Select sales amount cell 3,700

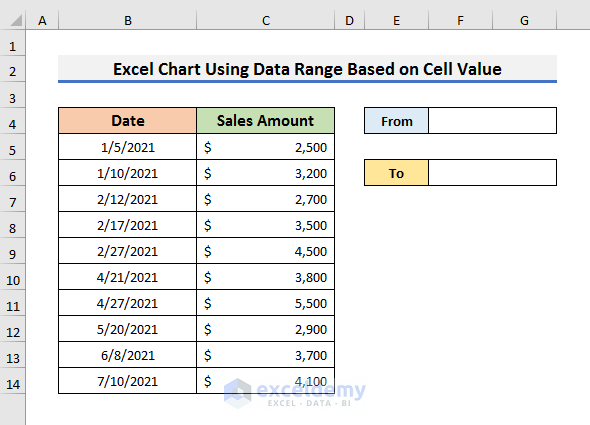point(265,355)
